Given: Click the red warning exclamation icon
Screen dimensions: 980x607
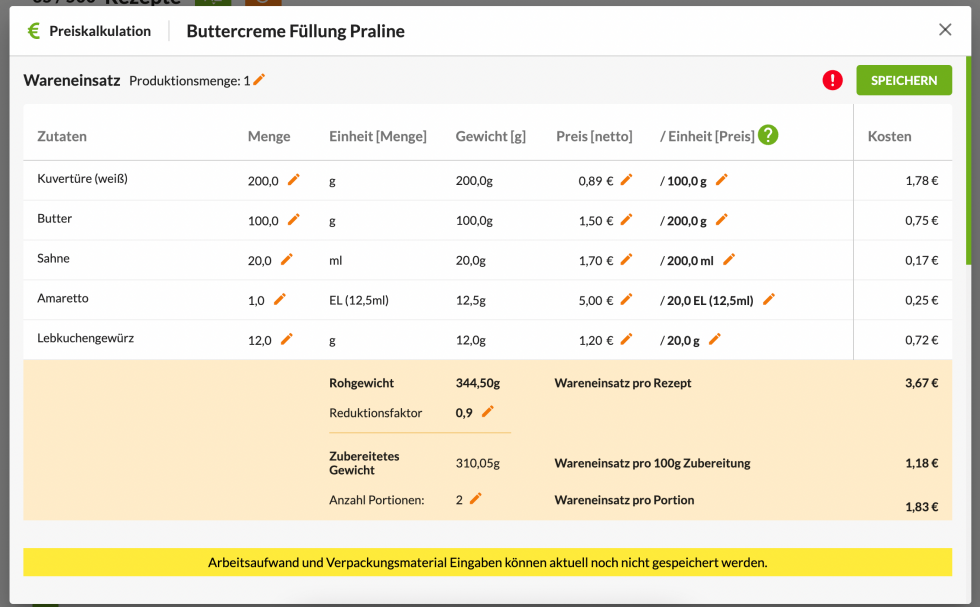Looking at the screenshot, I should tap(832, 80).
